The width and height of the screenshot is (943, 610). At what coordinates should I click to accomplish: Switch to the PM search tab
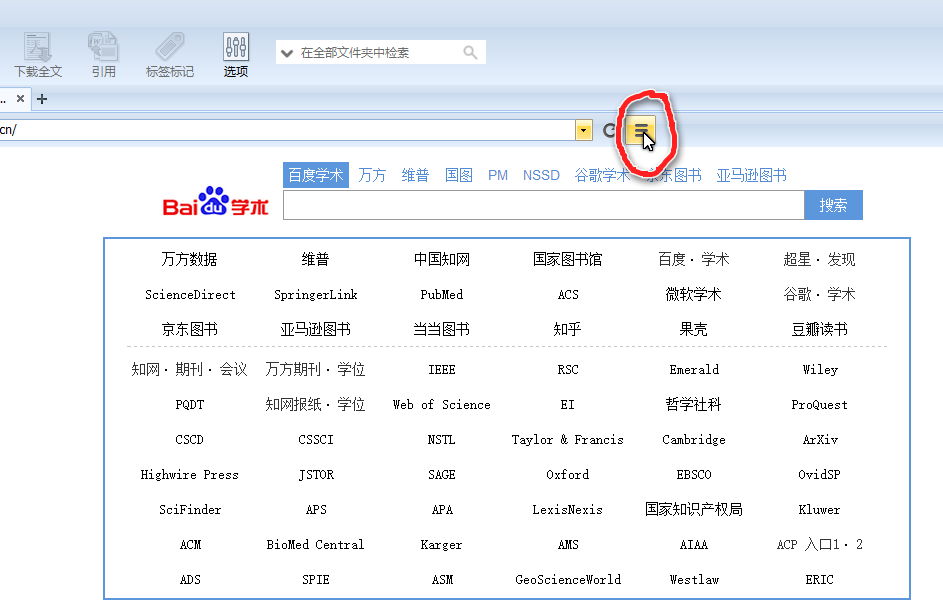[x=497, y=175]
